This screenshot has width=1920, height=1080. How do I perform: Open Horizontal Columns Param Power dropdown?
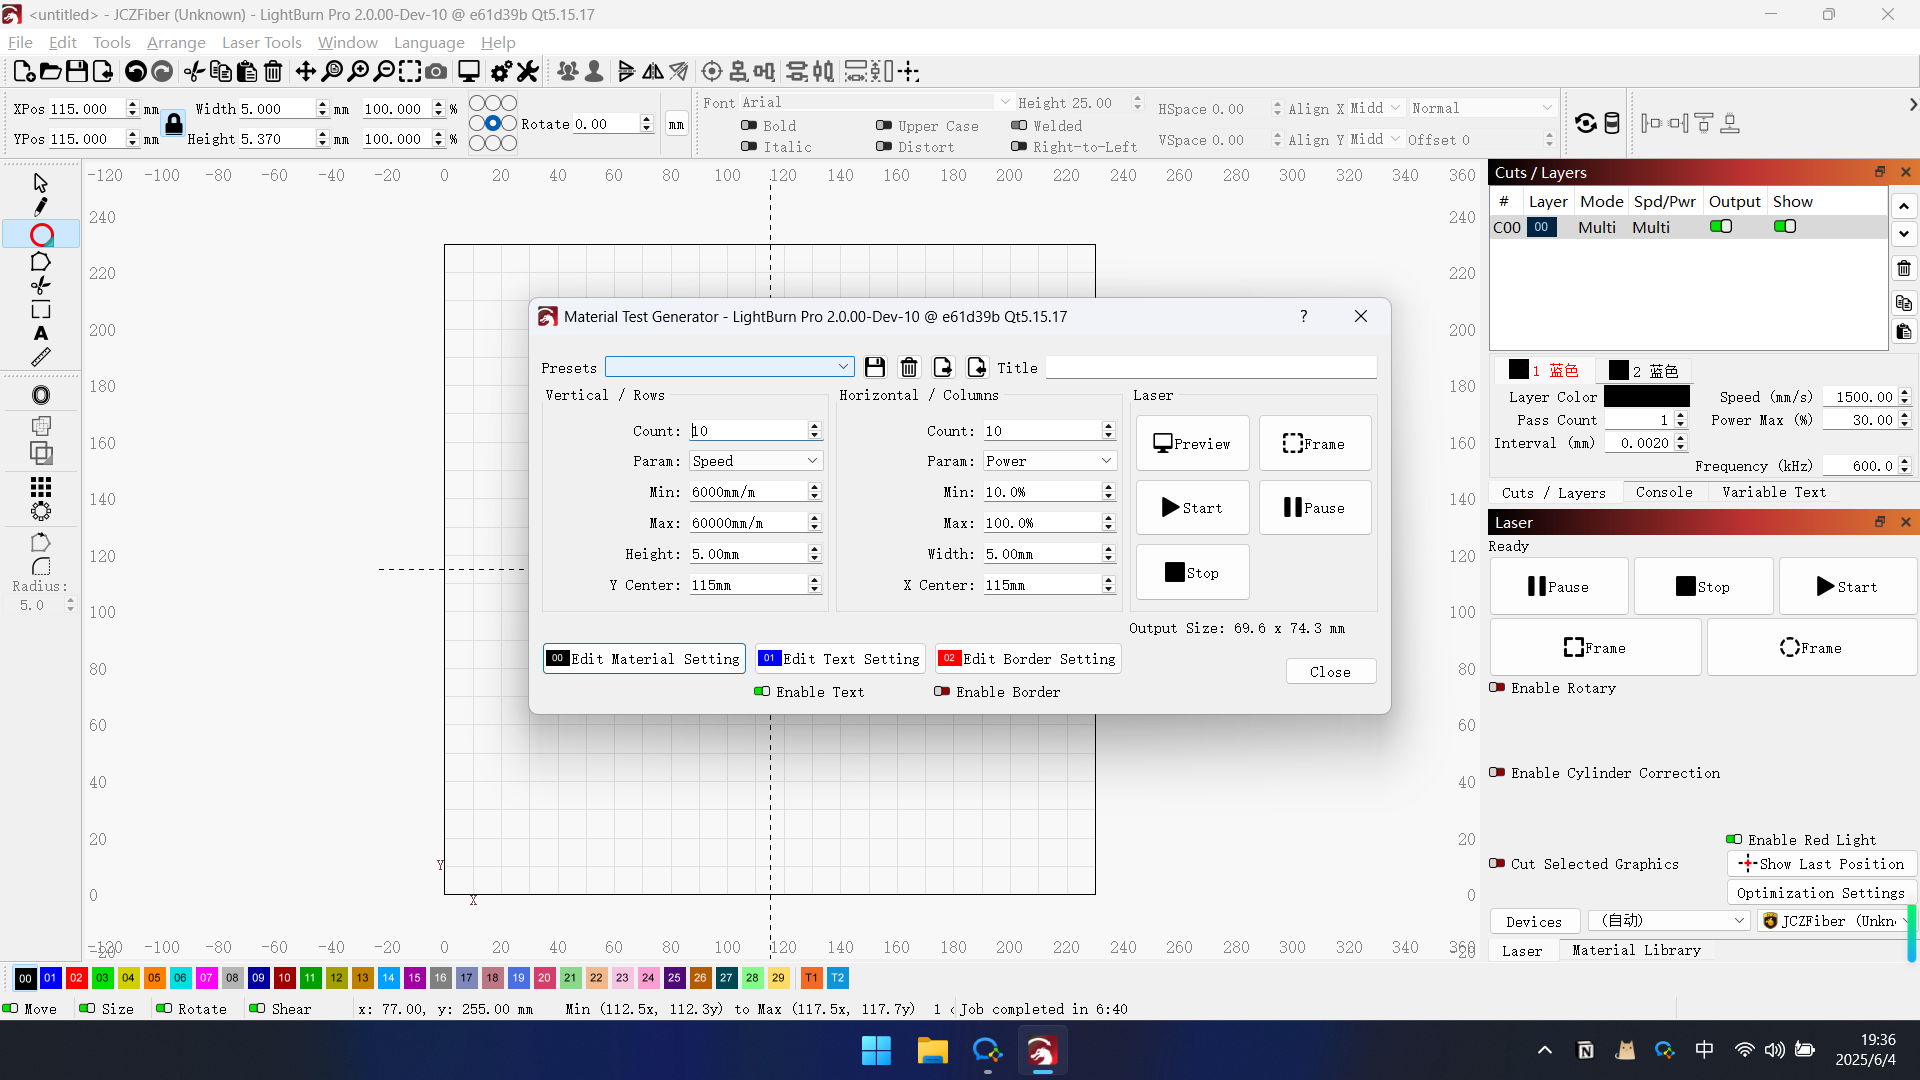coord(1049,461)
